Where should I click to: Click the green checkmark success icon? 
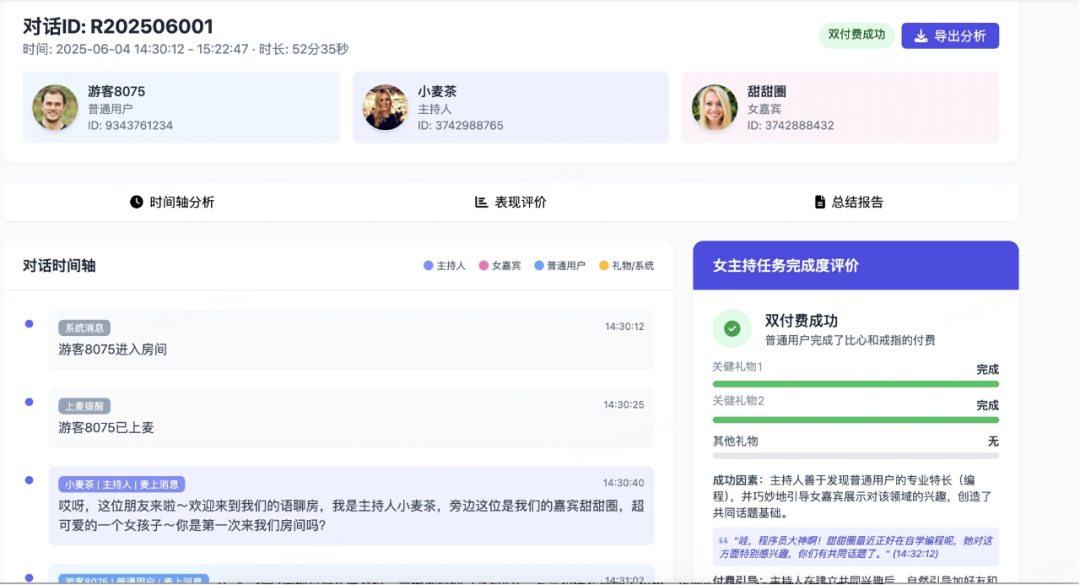[732, 329]
